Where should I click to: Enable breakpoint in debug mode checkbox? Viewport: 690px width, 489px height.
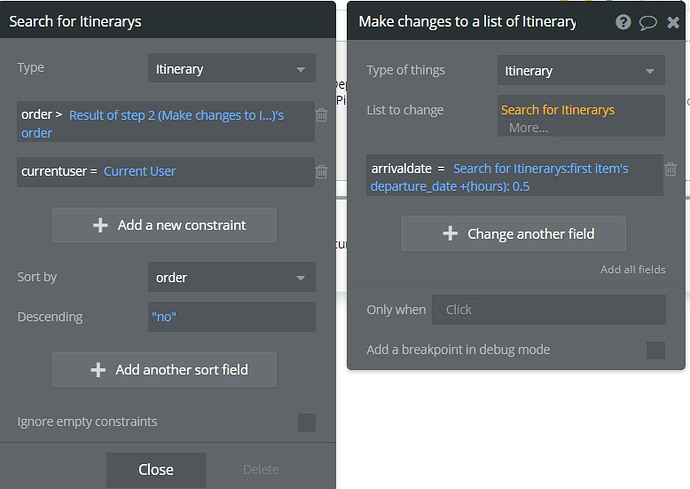656,350
